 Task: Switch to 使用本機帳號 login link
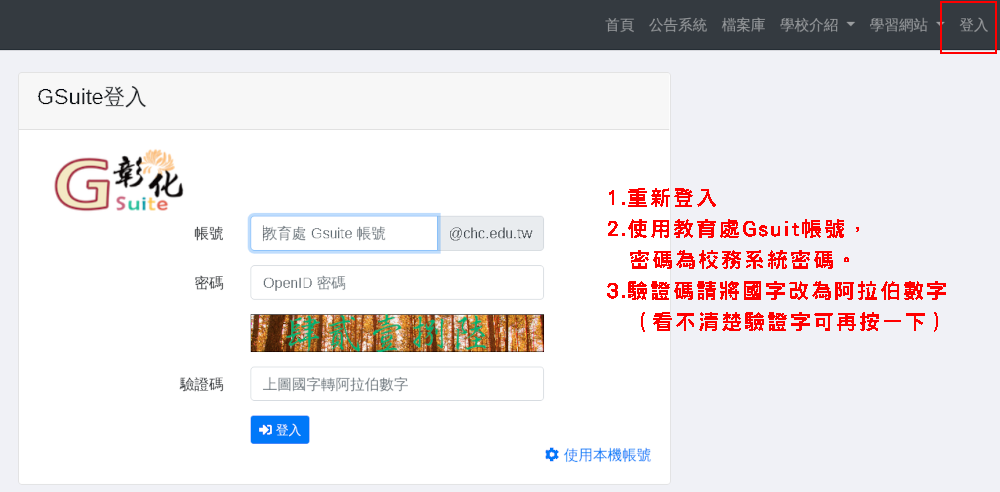coord(607,455)
